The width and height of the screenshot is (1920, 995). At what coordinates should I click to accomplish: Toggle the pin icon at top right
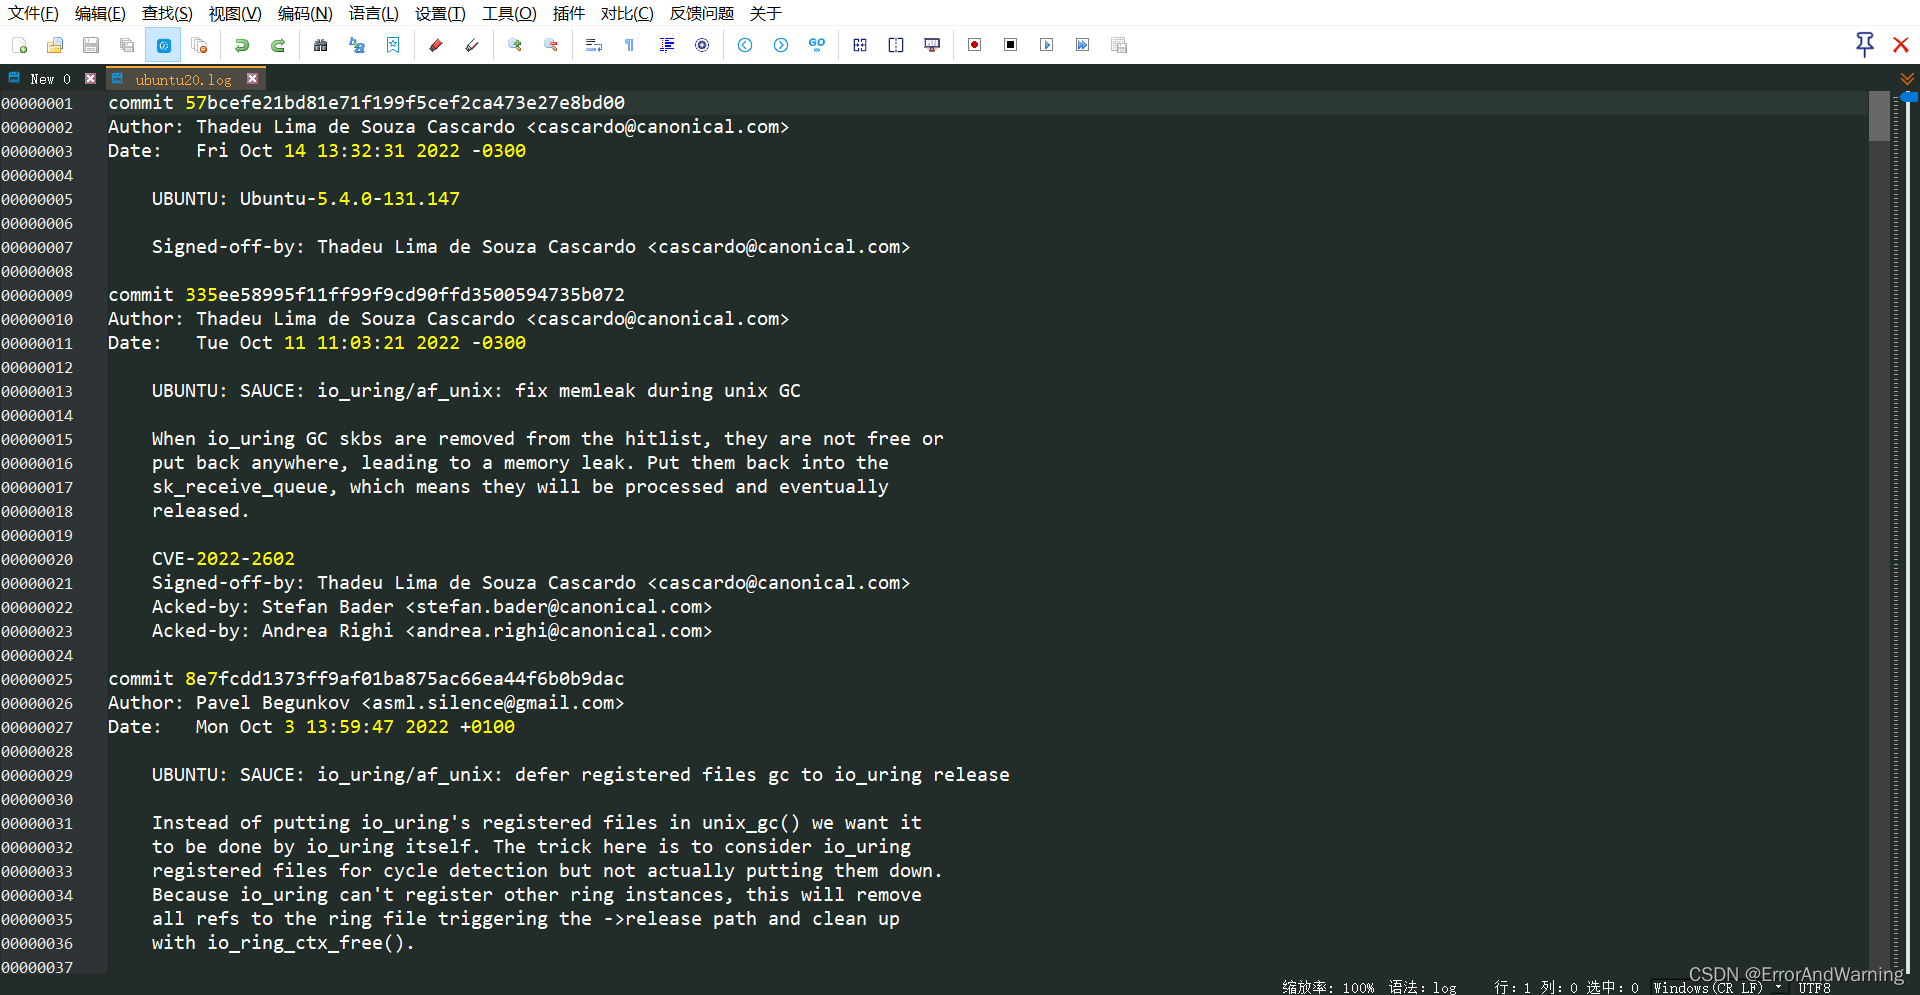click(x=1865, y=44)
